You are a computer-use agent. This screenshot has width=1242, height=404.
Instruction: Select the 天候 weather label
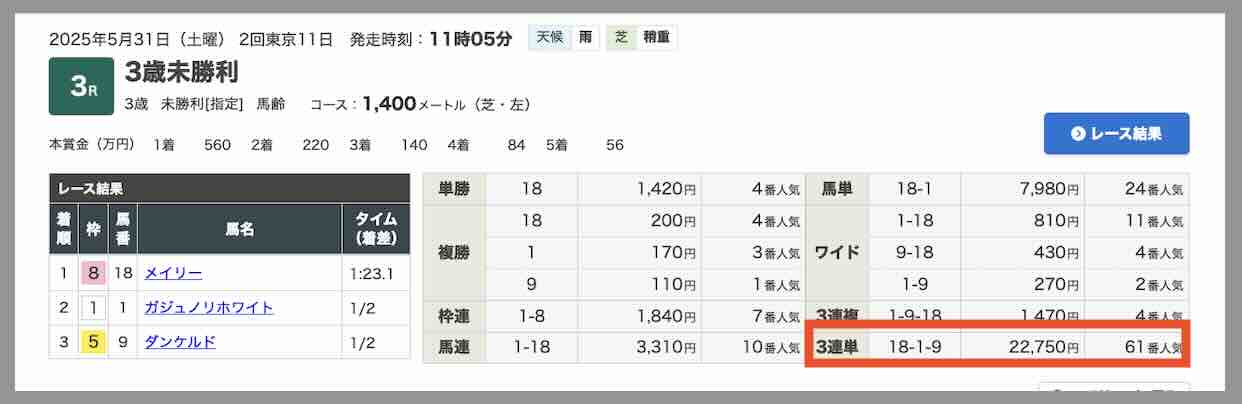pos(549,38)
